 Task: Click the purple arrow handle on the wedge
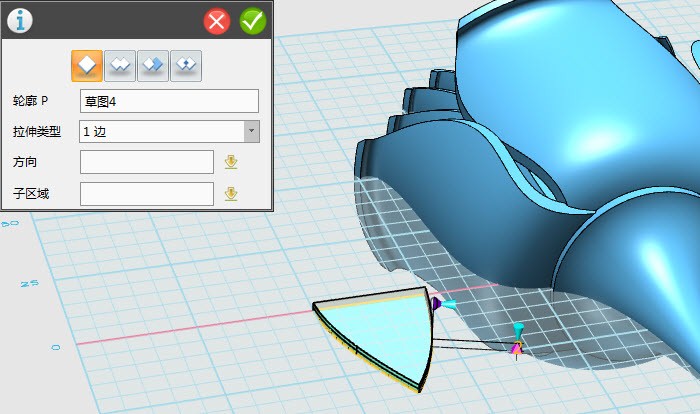tap(436, 302)
